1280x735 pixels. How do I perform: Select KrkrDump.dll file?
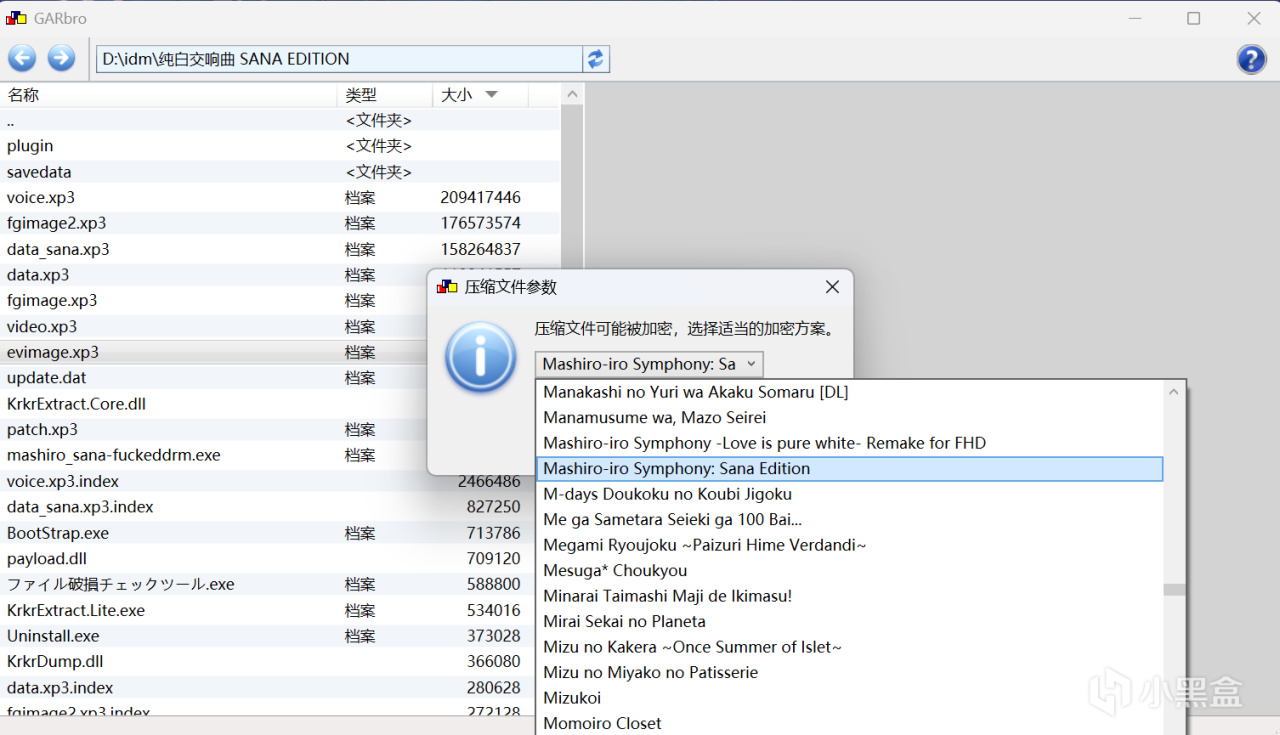[x=267, y=661]
